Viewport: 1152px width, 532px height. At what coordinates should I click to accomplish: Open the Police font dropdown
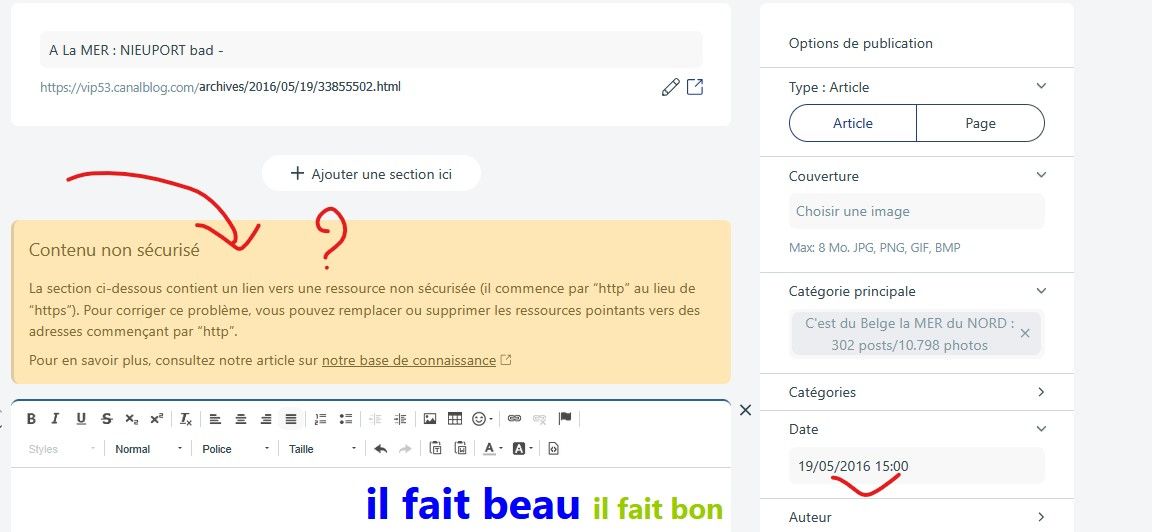click(x=235, y=448)
